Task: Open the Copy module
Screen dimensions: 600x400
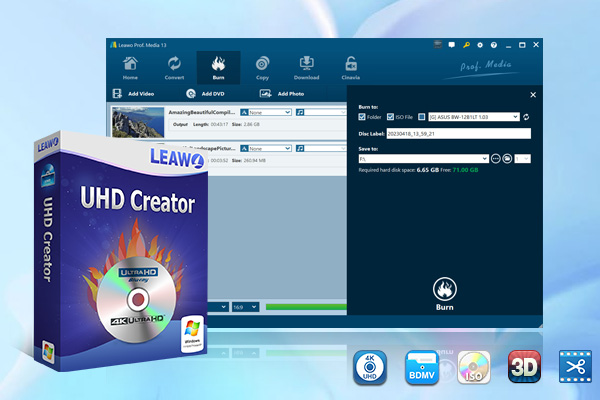Action: point(262,68)
